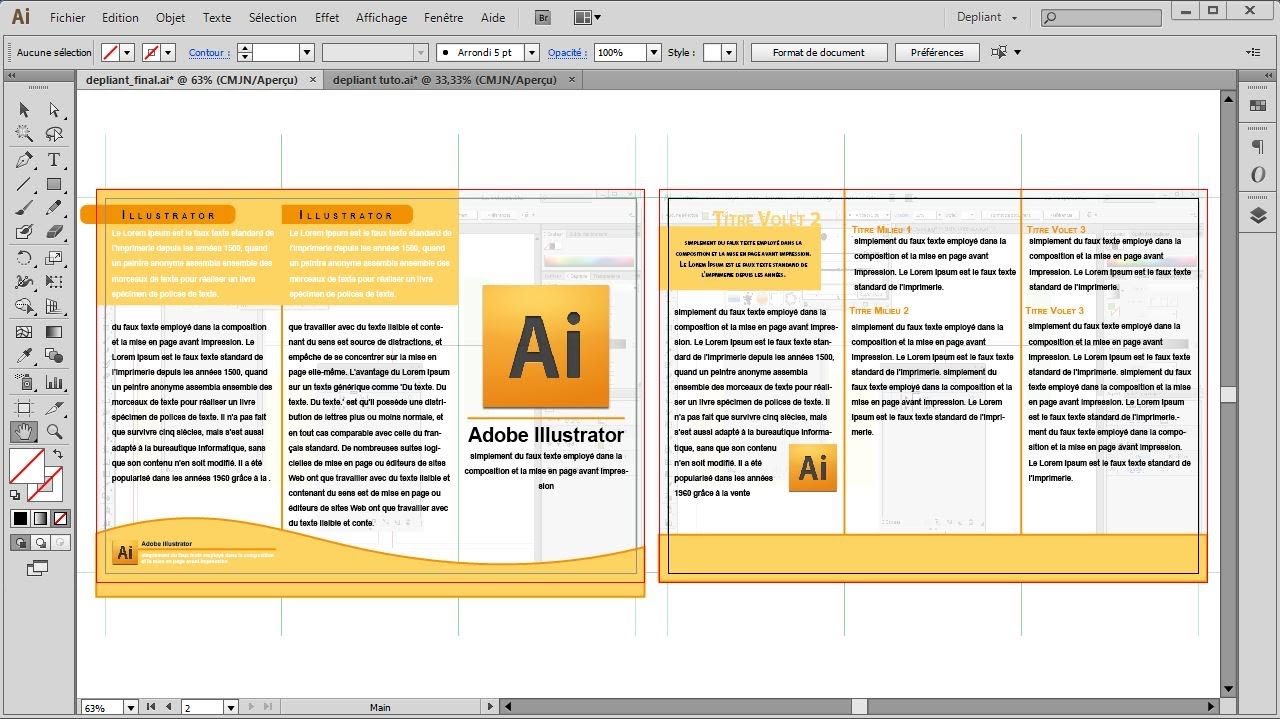
Task: Open the stroke weight dropdown
Action: click(307, 52)
